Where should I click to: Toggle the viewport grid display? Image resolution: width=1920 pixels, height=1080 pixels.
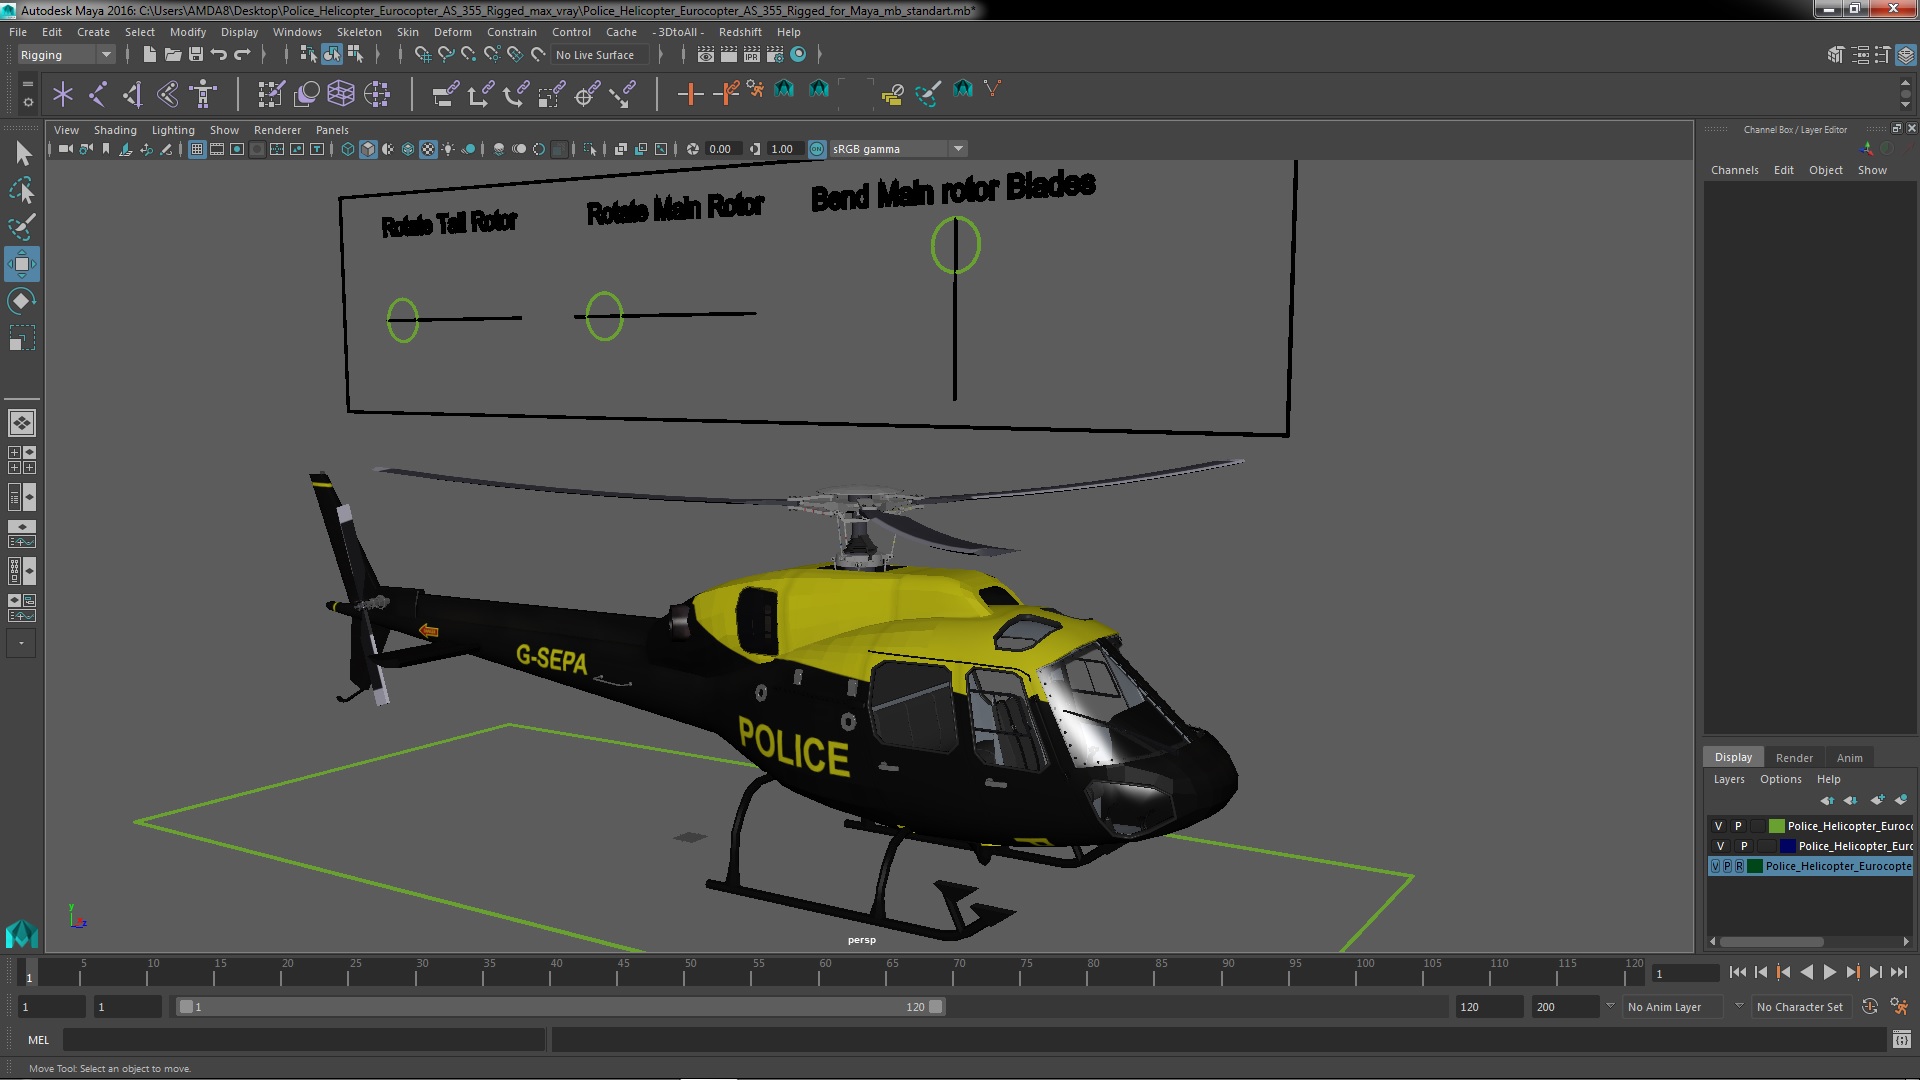(x=197, y=149)
